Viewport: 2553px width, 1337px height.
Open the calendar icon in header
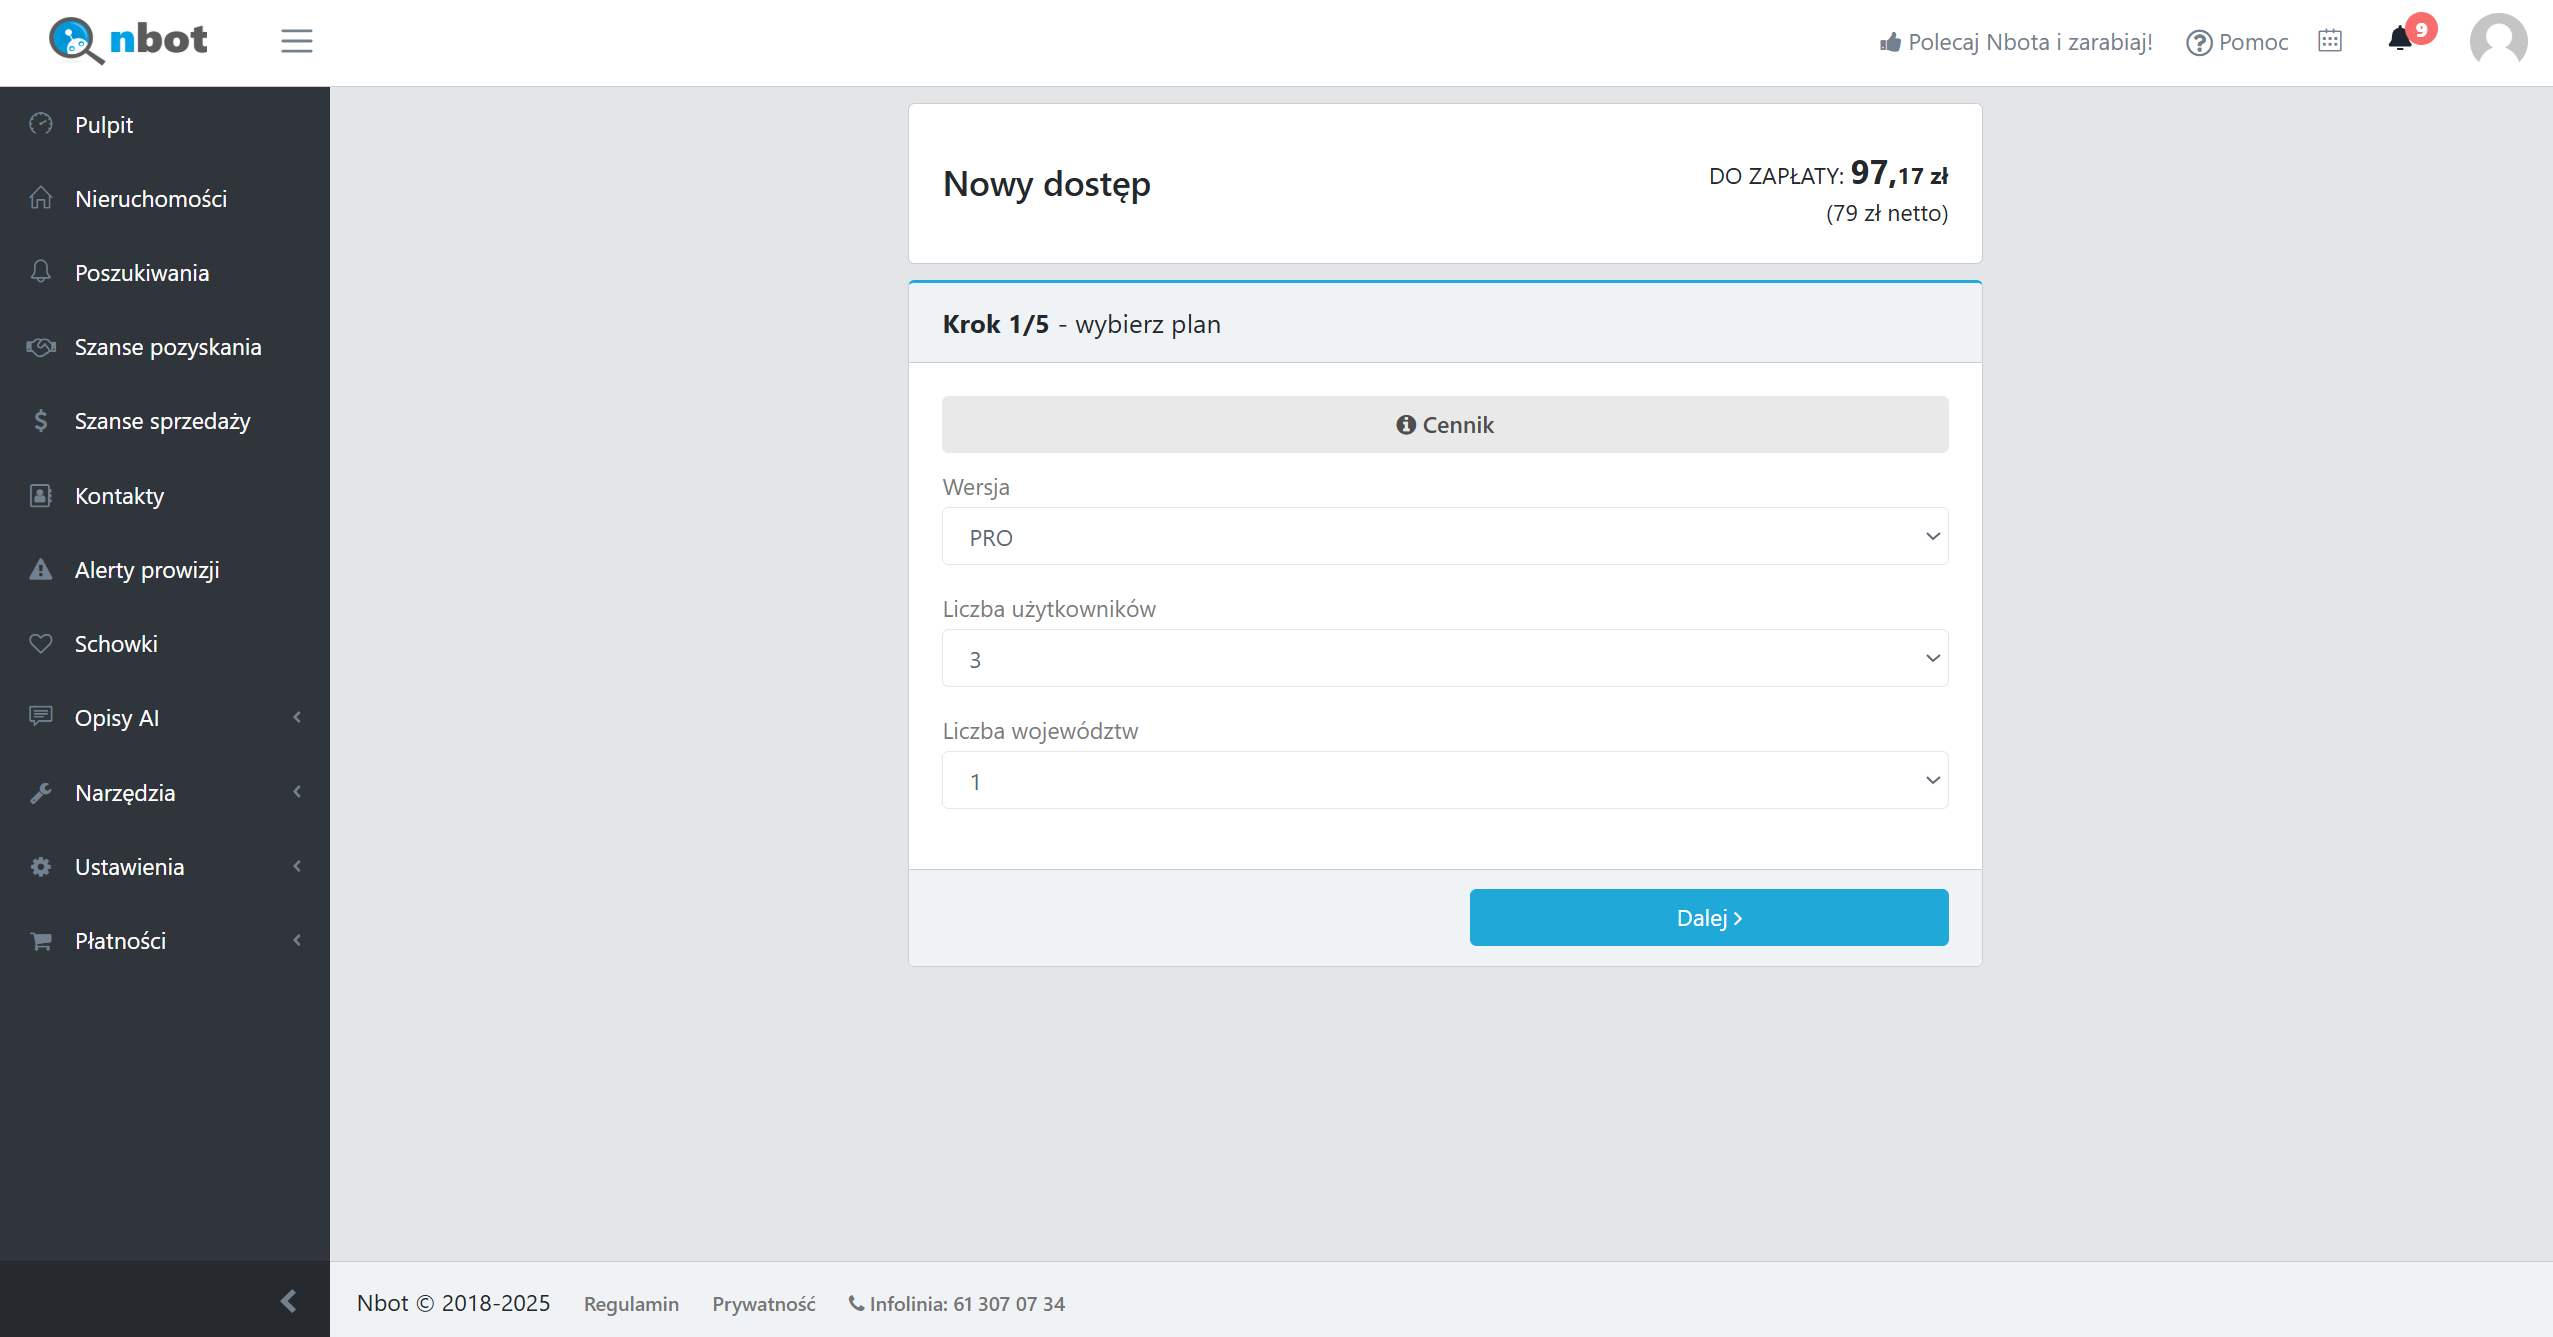(2330, 41)
